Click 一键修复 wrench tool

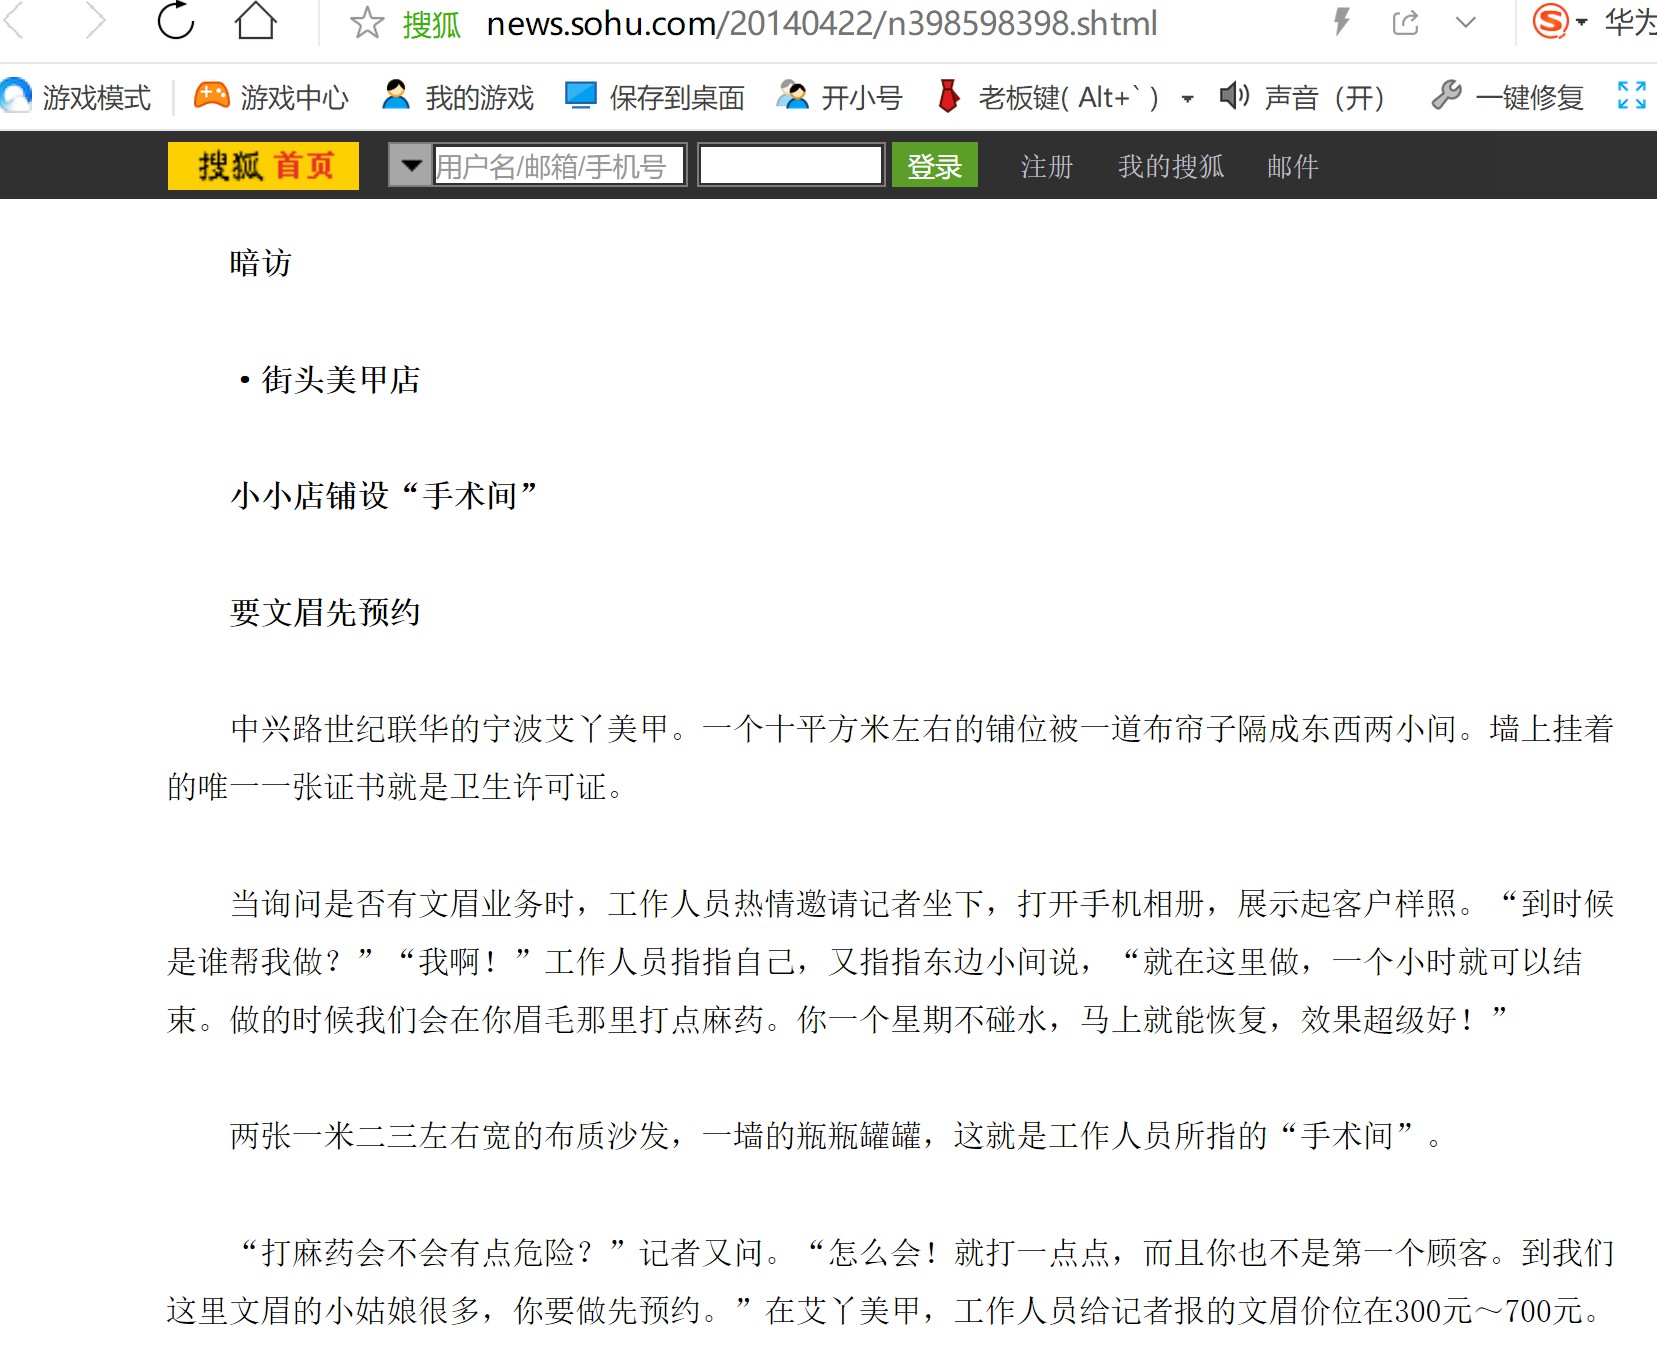1508,97
